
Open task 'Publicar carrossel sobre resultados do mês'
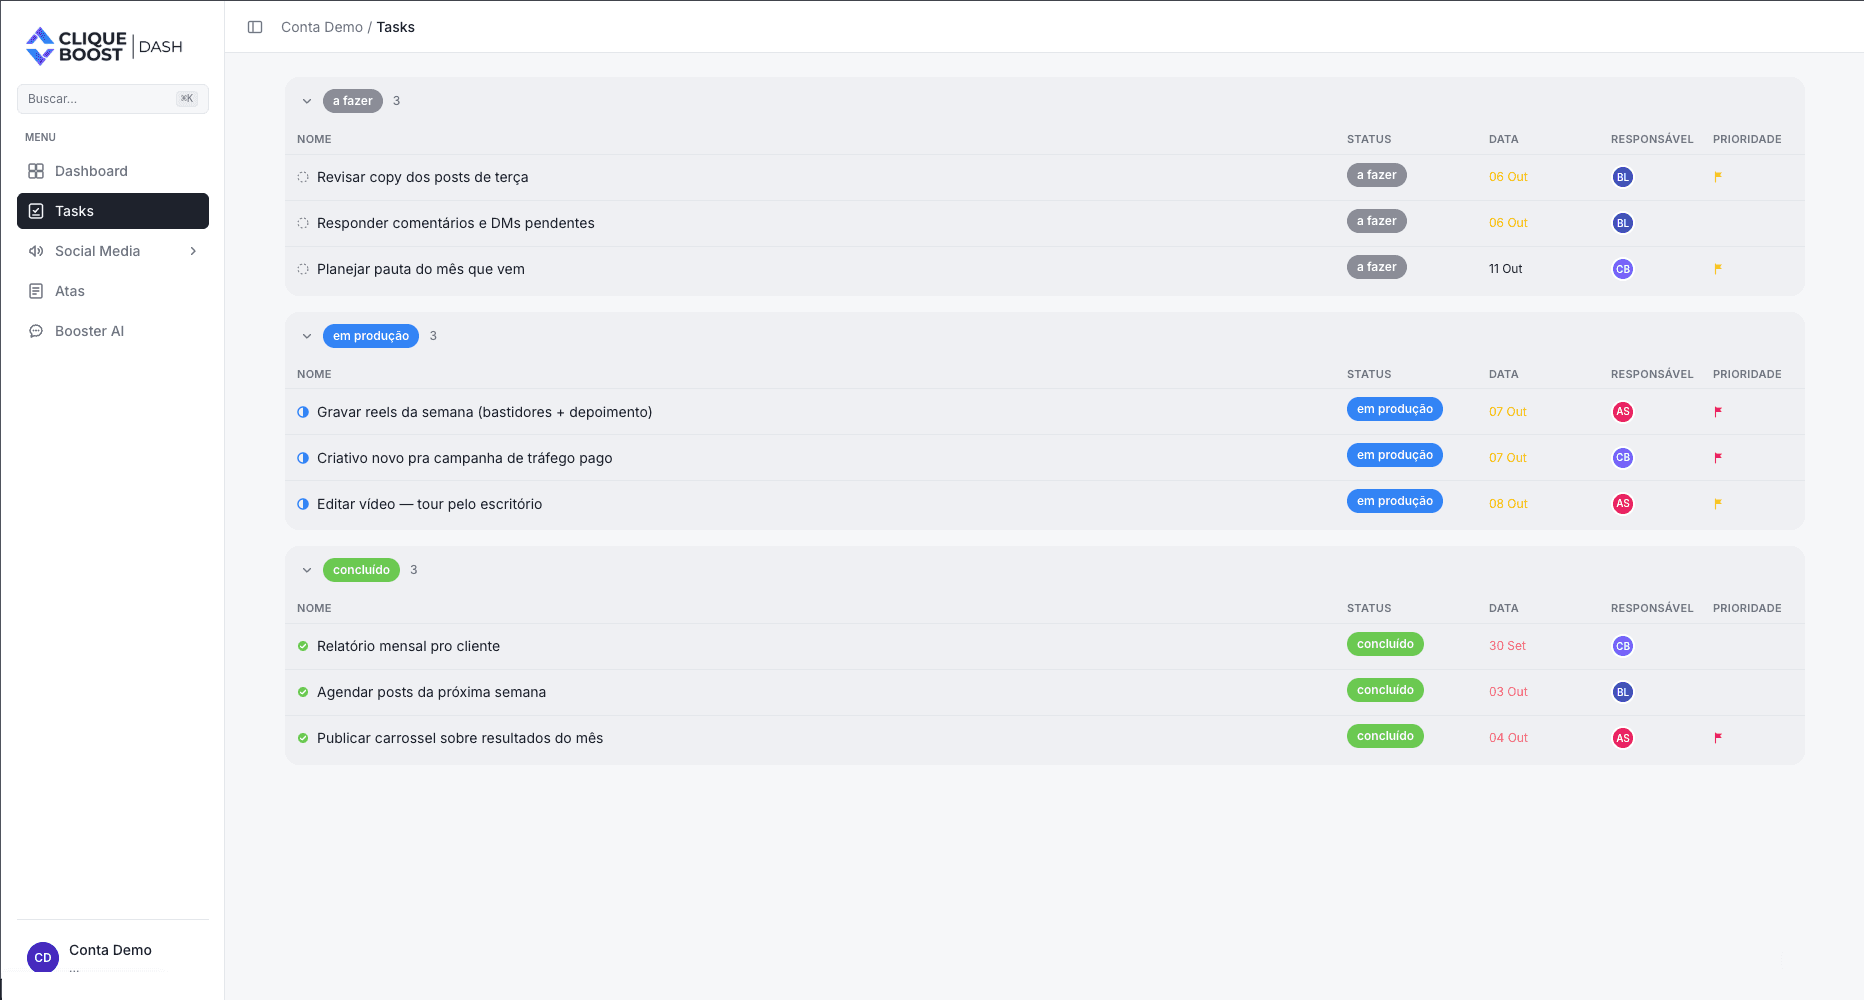tap(460, 738)
